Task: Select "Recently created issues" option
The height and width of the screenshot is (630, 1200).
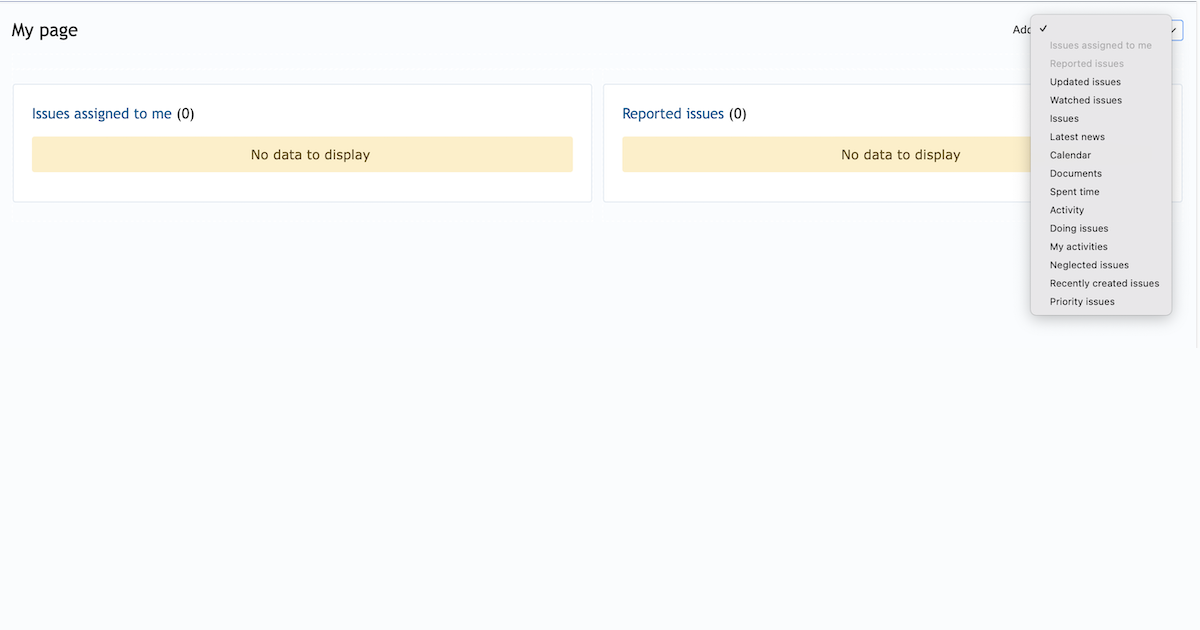Action: click(1104, 283)
